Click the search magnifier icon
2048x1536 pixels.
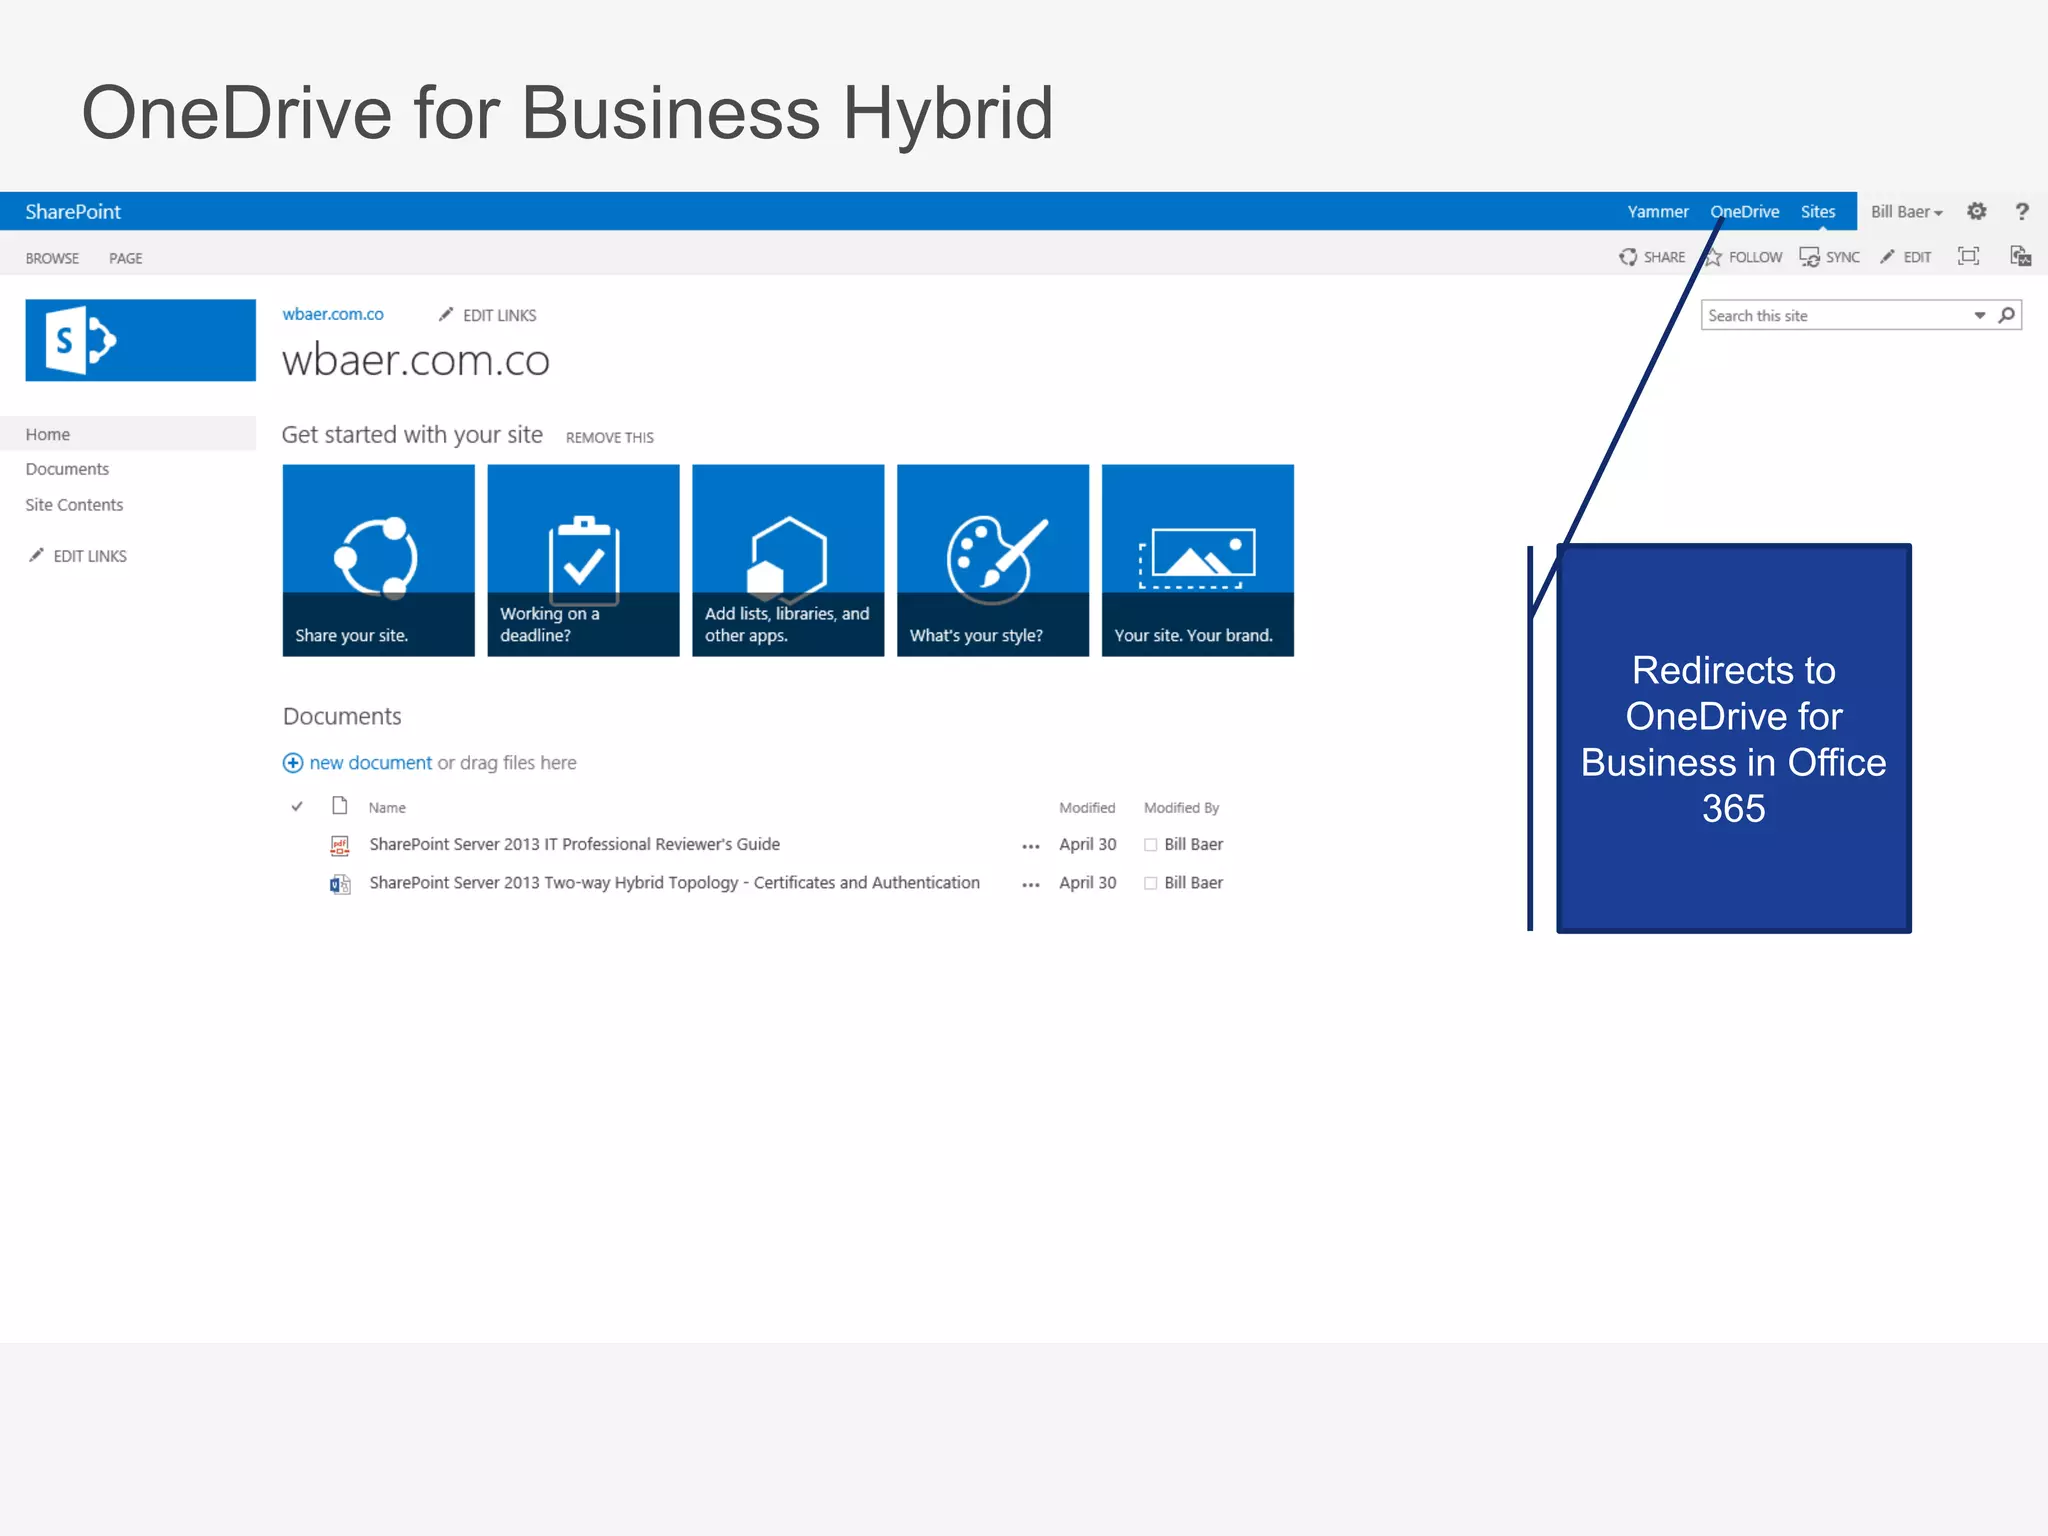tap(2006, 315)
